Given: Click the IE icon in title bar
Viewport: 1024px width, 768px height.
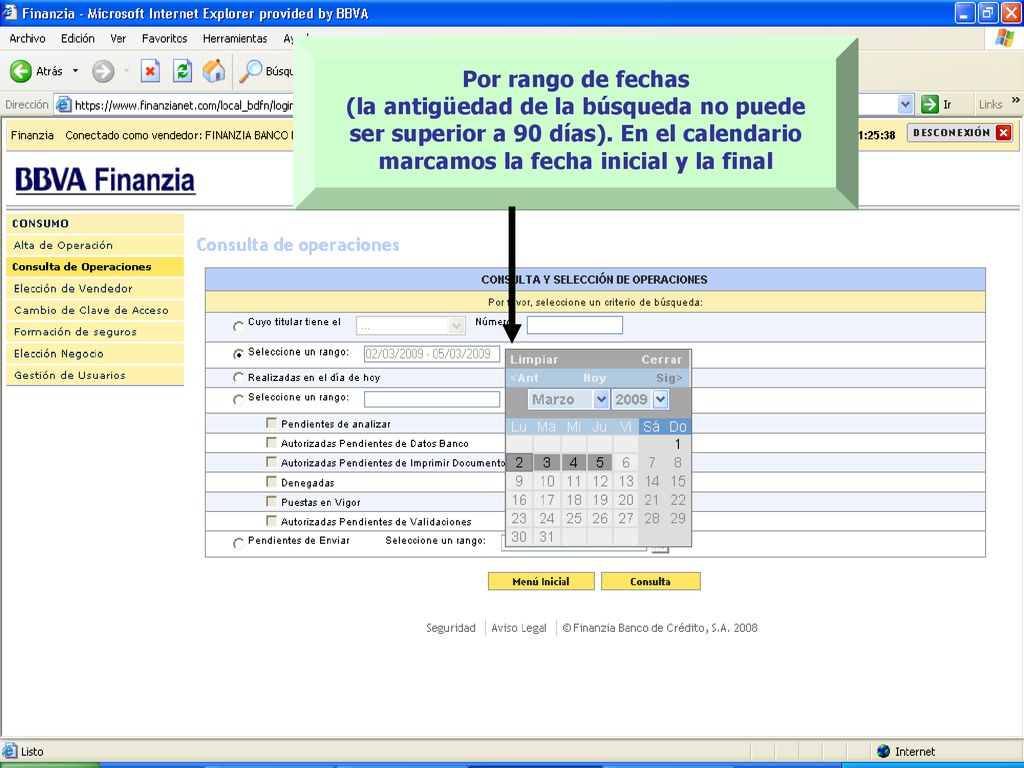Looking at the screenshot, I should 10,13.
